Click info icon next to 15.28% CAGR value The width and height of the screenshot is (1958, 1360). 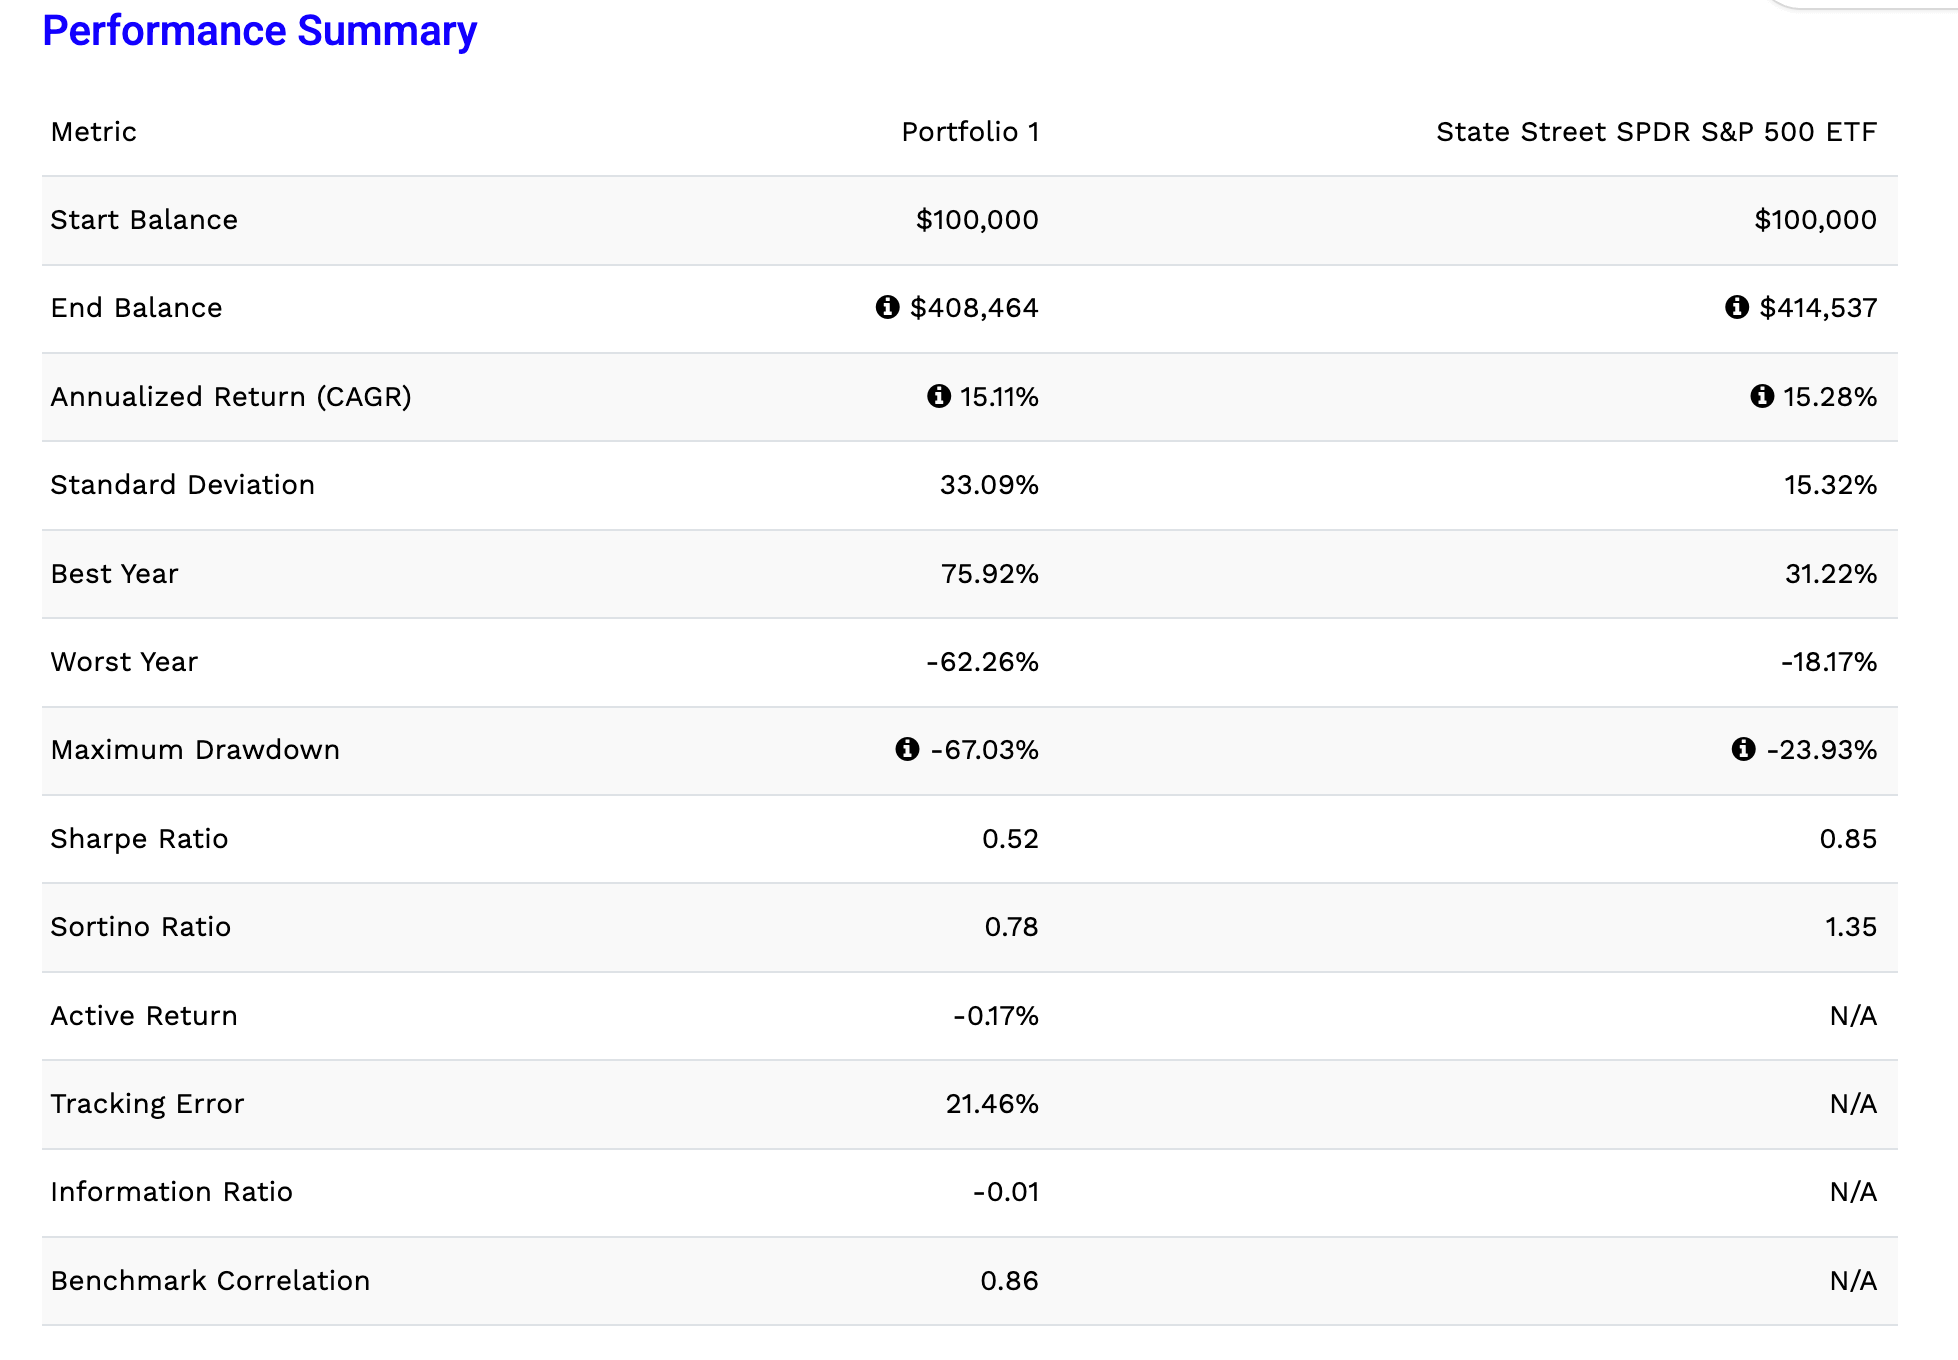(x=1762, y=396)
